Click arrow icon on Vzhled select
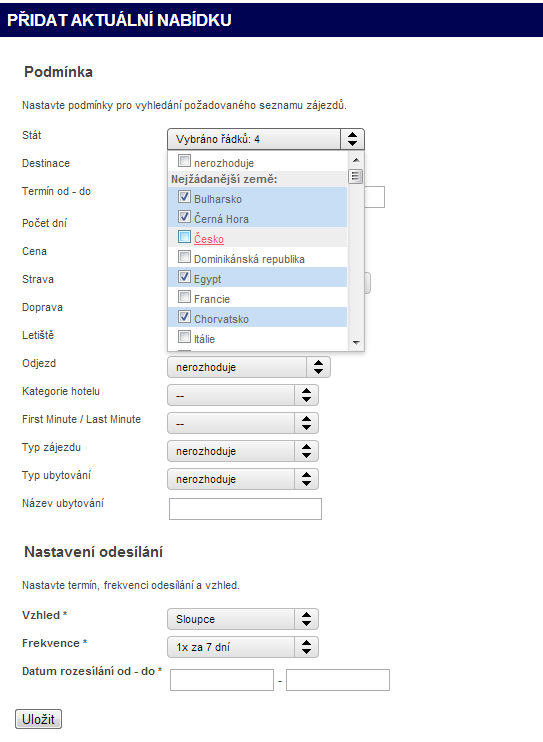Viewport: 543px width, 742px height. click(306, 619)
